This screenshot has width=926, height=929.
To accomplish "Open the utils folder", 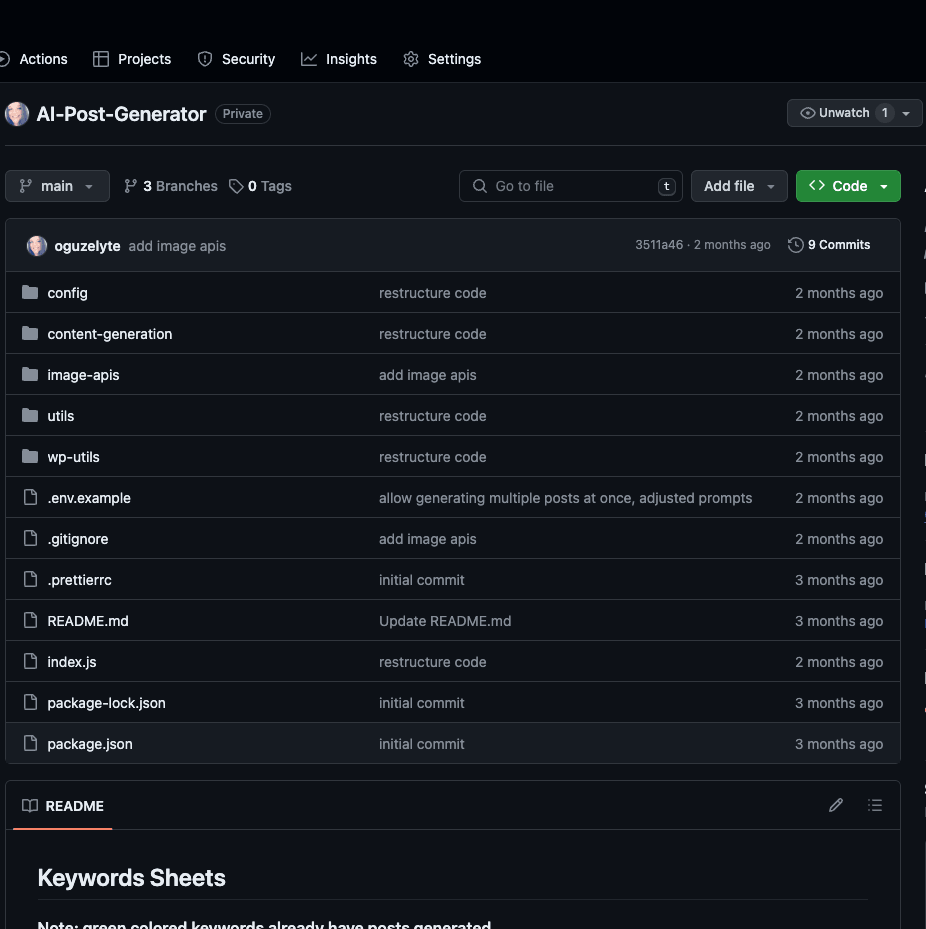I will pyautogui.click(x=60, y=416).
